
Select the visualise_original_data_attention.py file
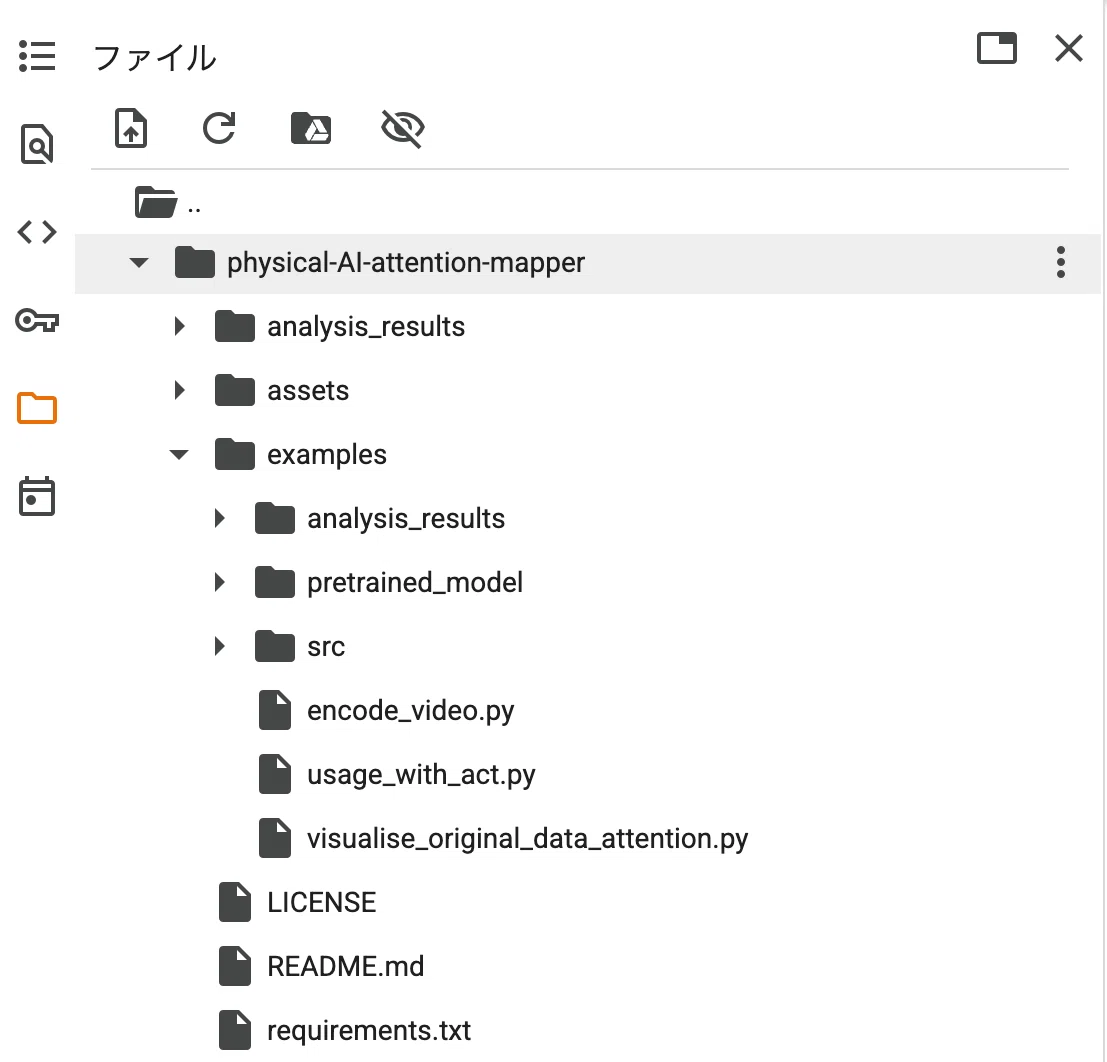point(527,839)
